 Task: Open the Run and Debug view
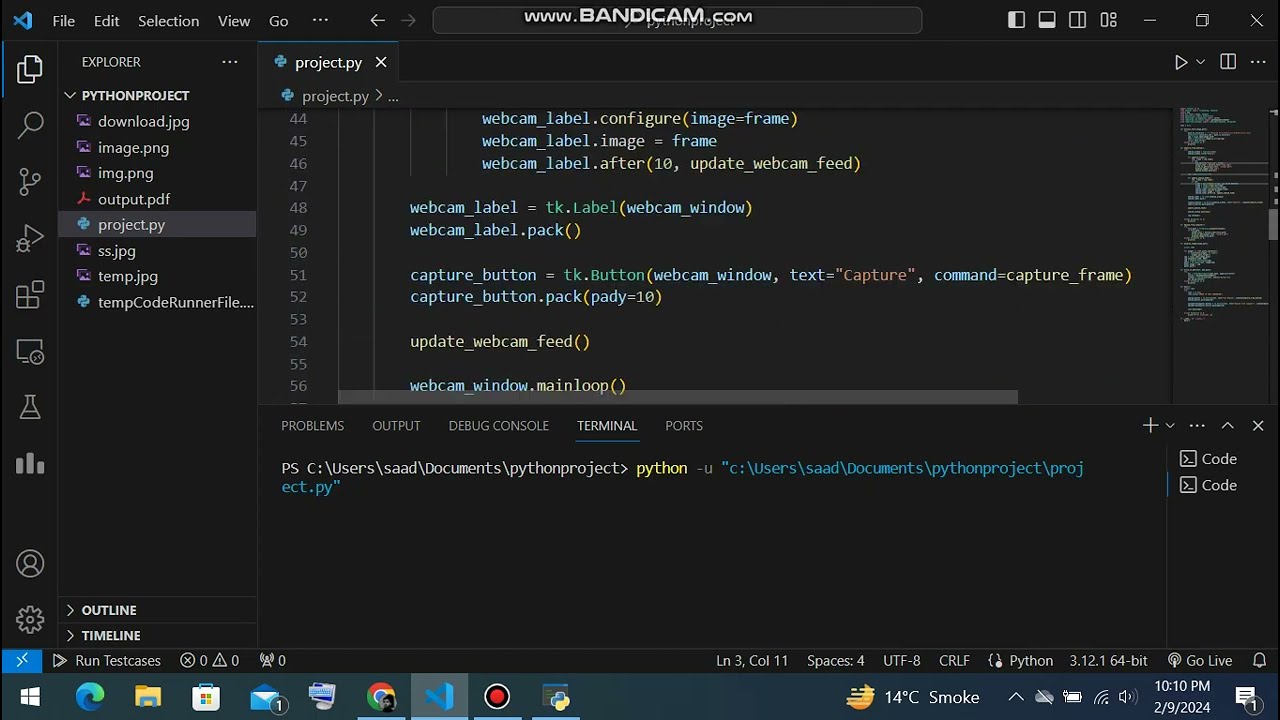30,238
